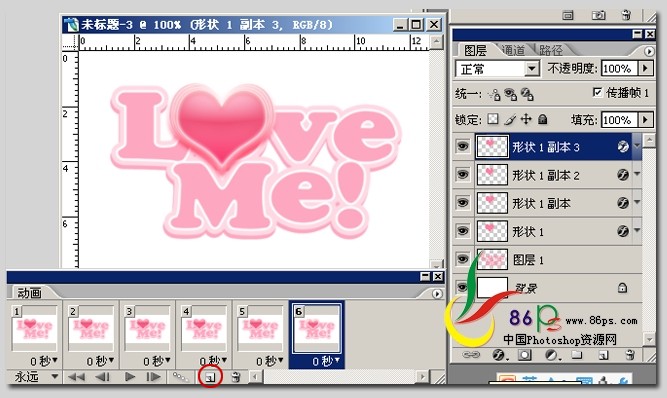Click the unify layer style icon
The height and width of the screenshot is (398, 667).
pyautogui.click(x=527, y=94)
